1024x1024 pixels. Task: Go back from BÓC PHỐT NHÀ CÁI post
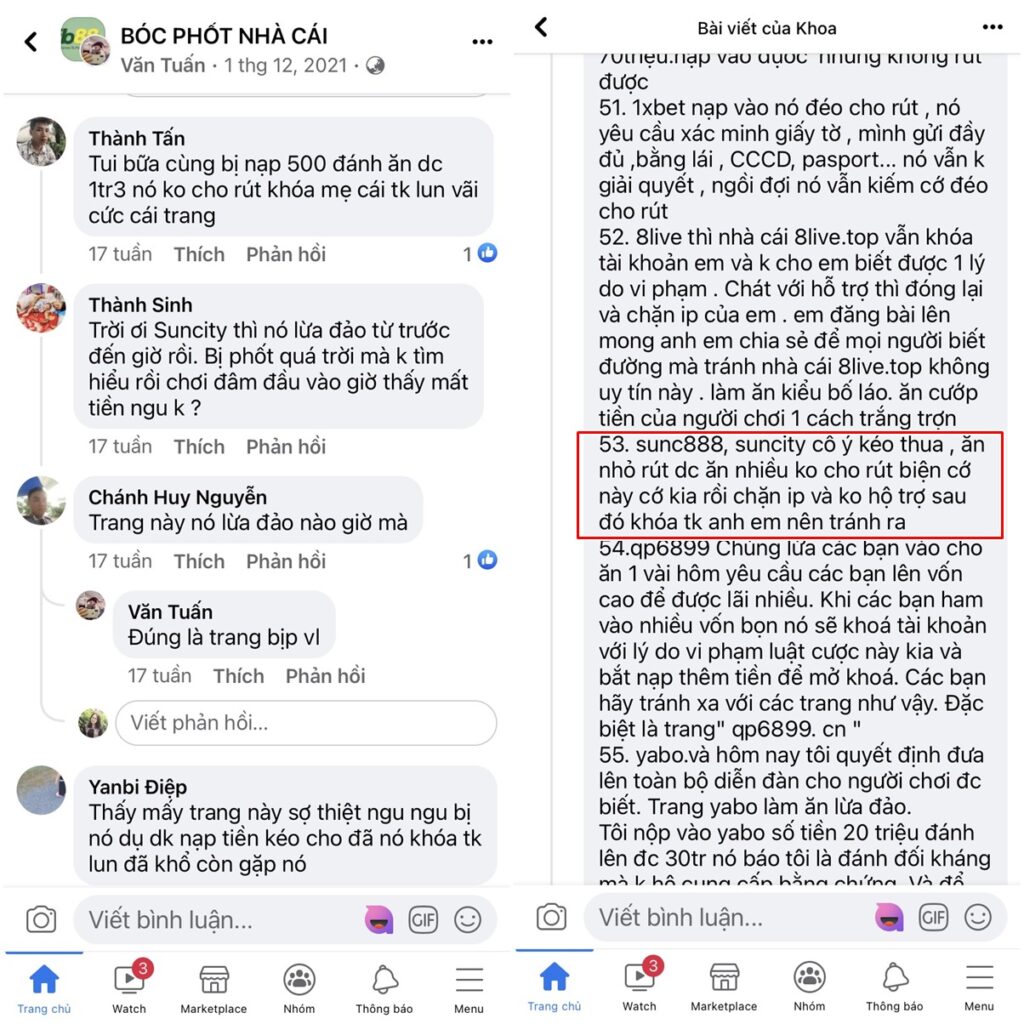point(31,42)
